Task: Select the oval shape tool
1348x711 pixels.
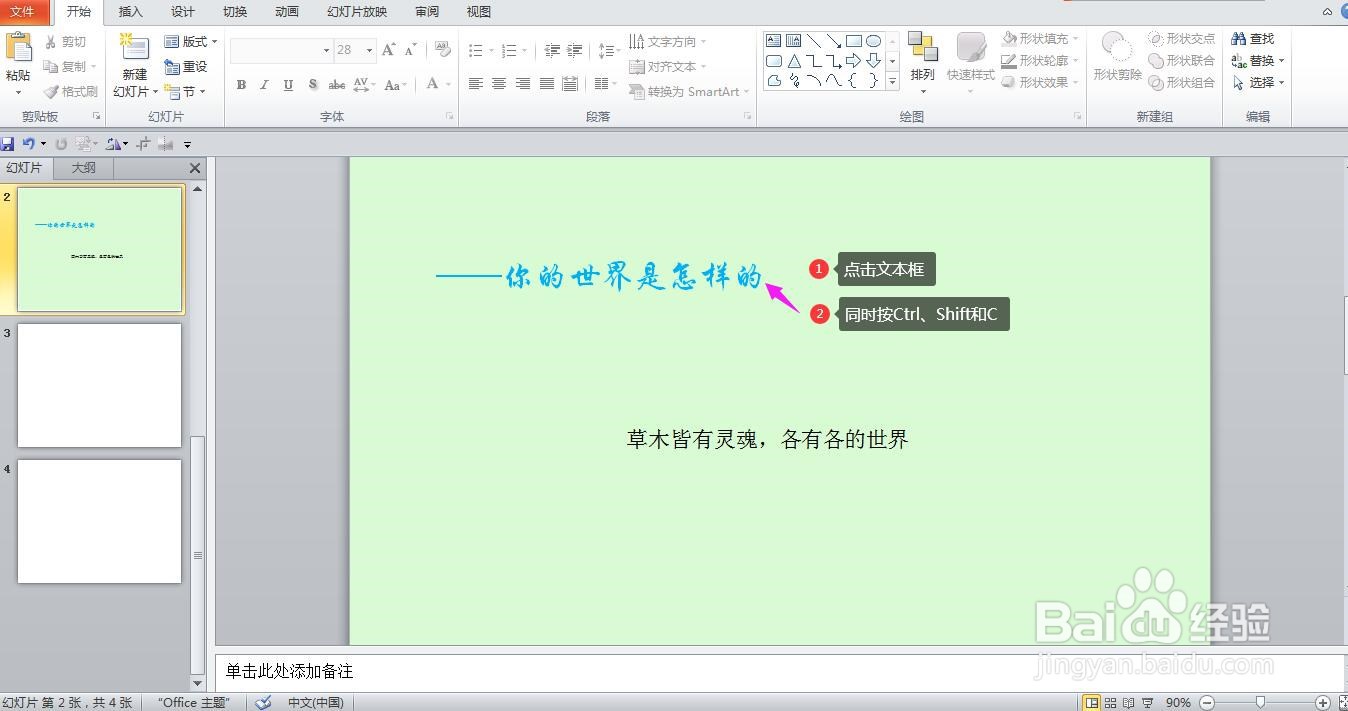Action: [875, 40]
